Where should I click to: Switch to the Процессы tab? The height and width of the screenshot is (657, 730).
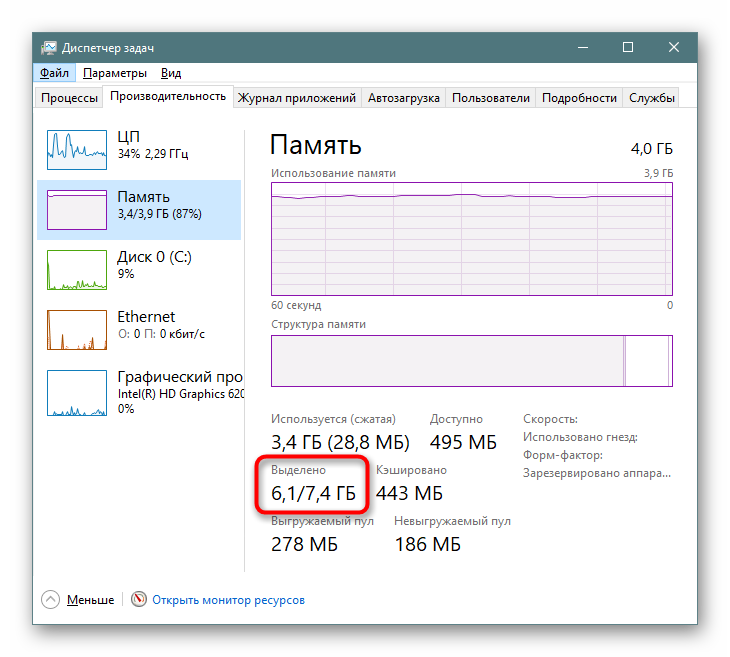point(69,98)
